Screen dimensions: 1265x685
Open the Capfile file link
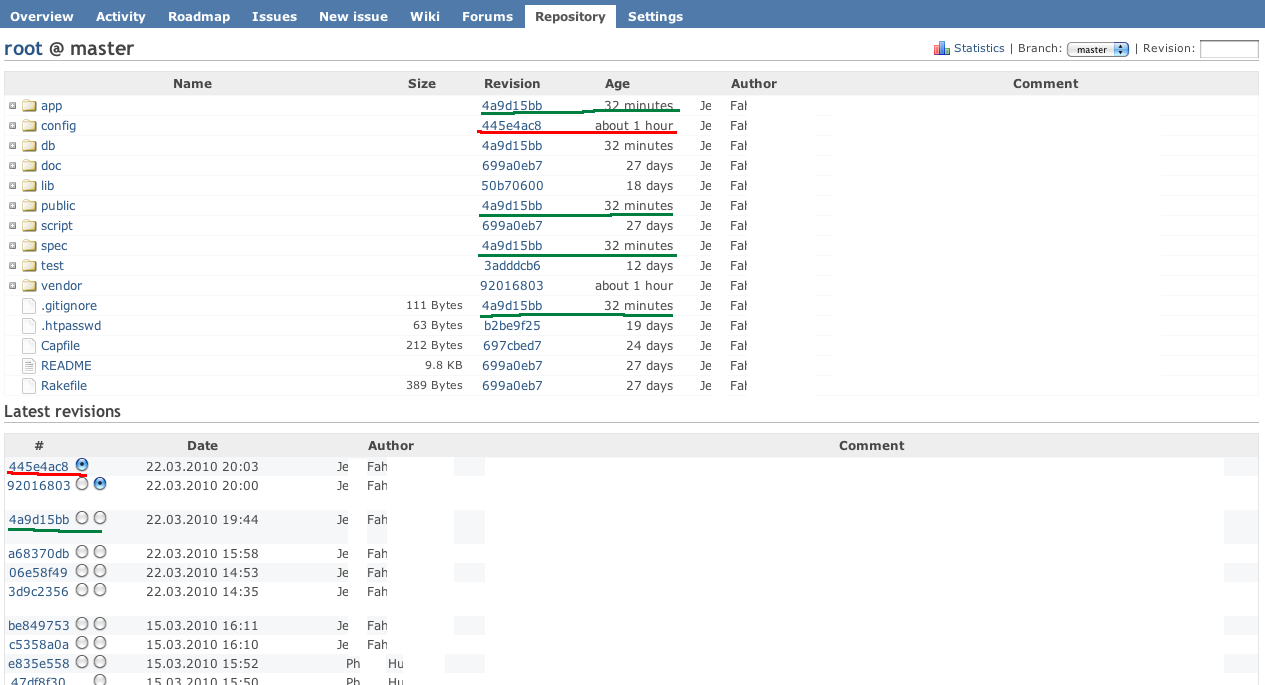pos(61,346)
